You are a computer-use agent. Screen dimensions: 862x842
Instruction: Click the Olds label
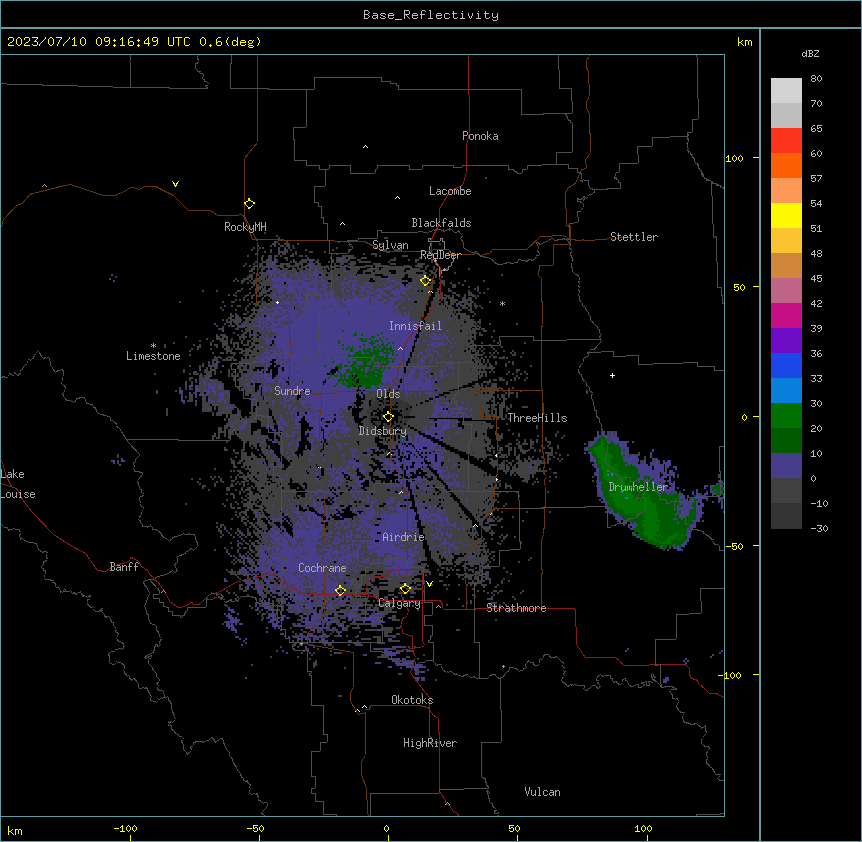coord(388,394)
